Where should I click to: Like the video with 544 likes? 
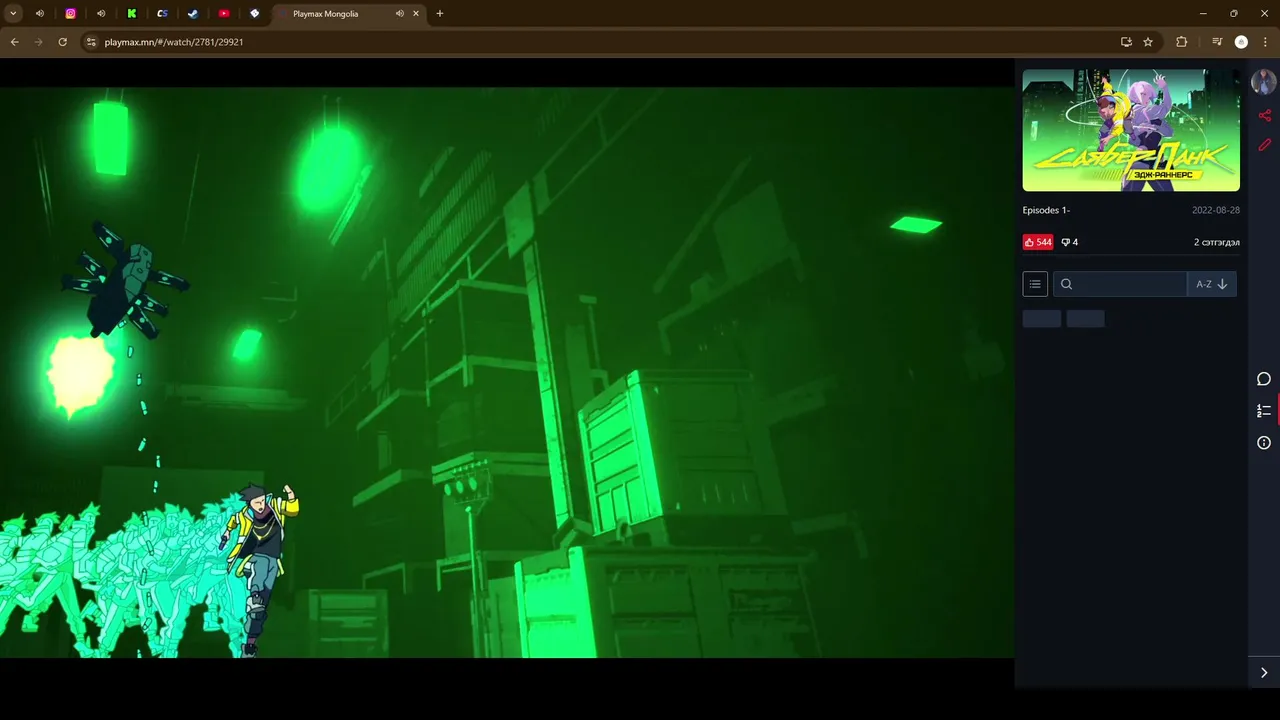pos(1038,242)
